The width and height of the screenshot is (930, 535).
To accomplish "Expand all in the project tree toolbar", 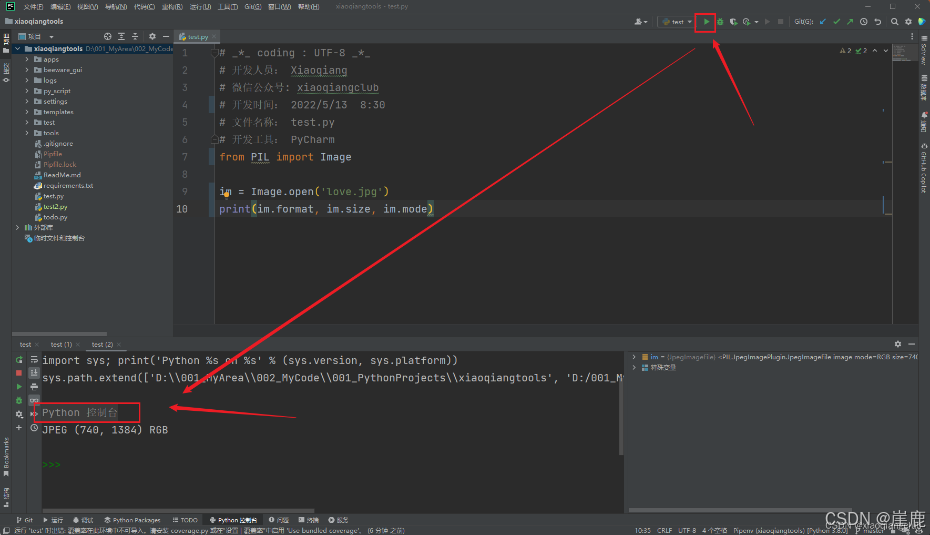I will pos(121,37).
